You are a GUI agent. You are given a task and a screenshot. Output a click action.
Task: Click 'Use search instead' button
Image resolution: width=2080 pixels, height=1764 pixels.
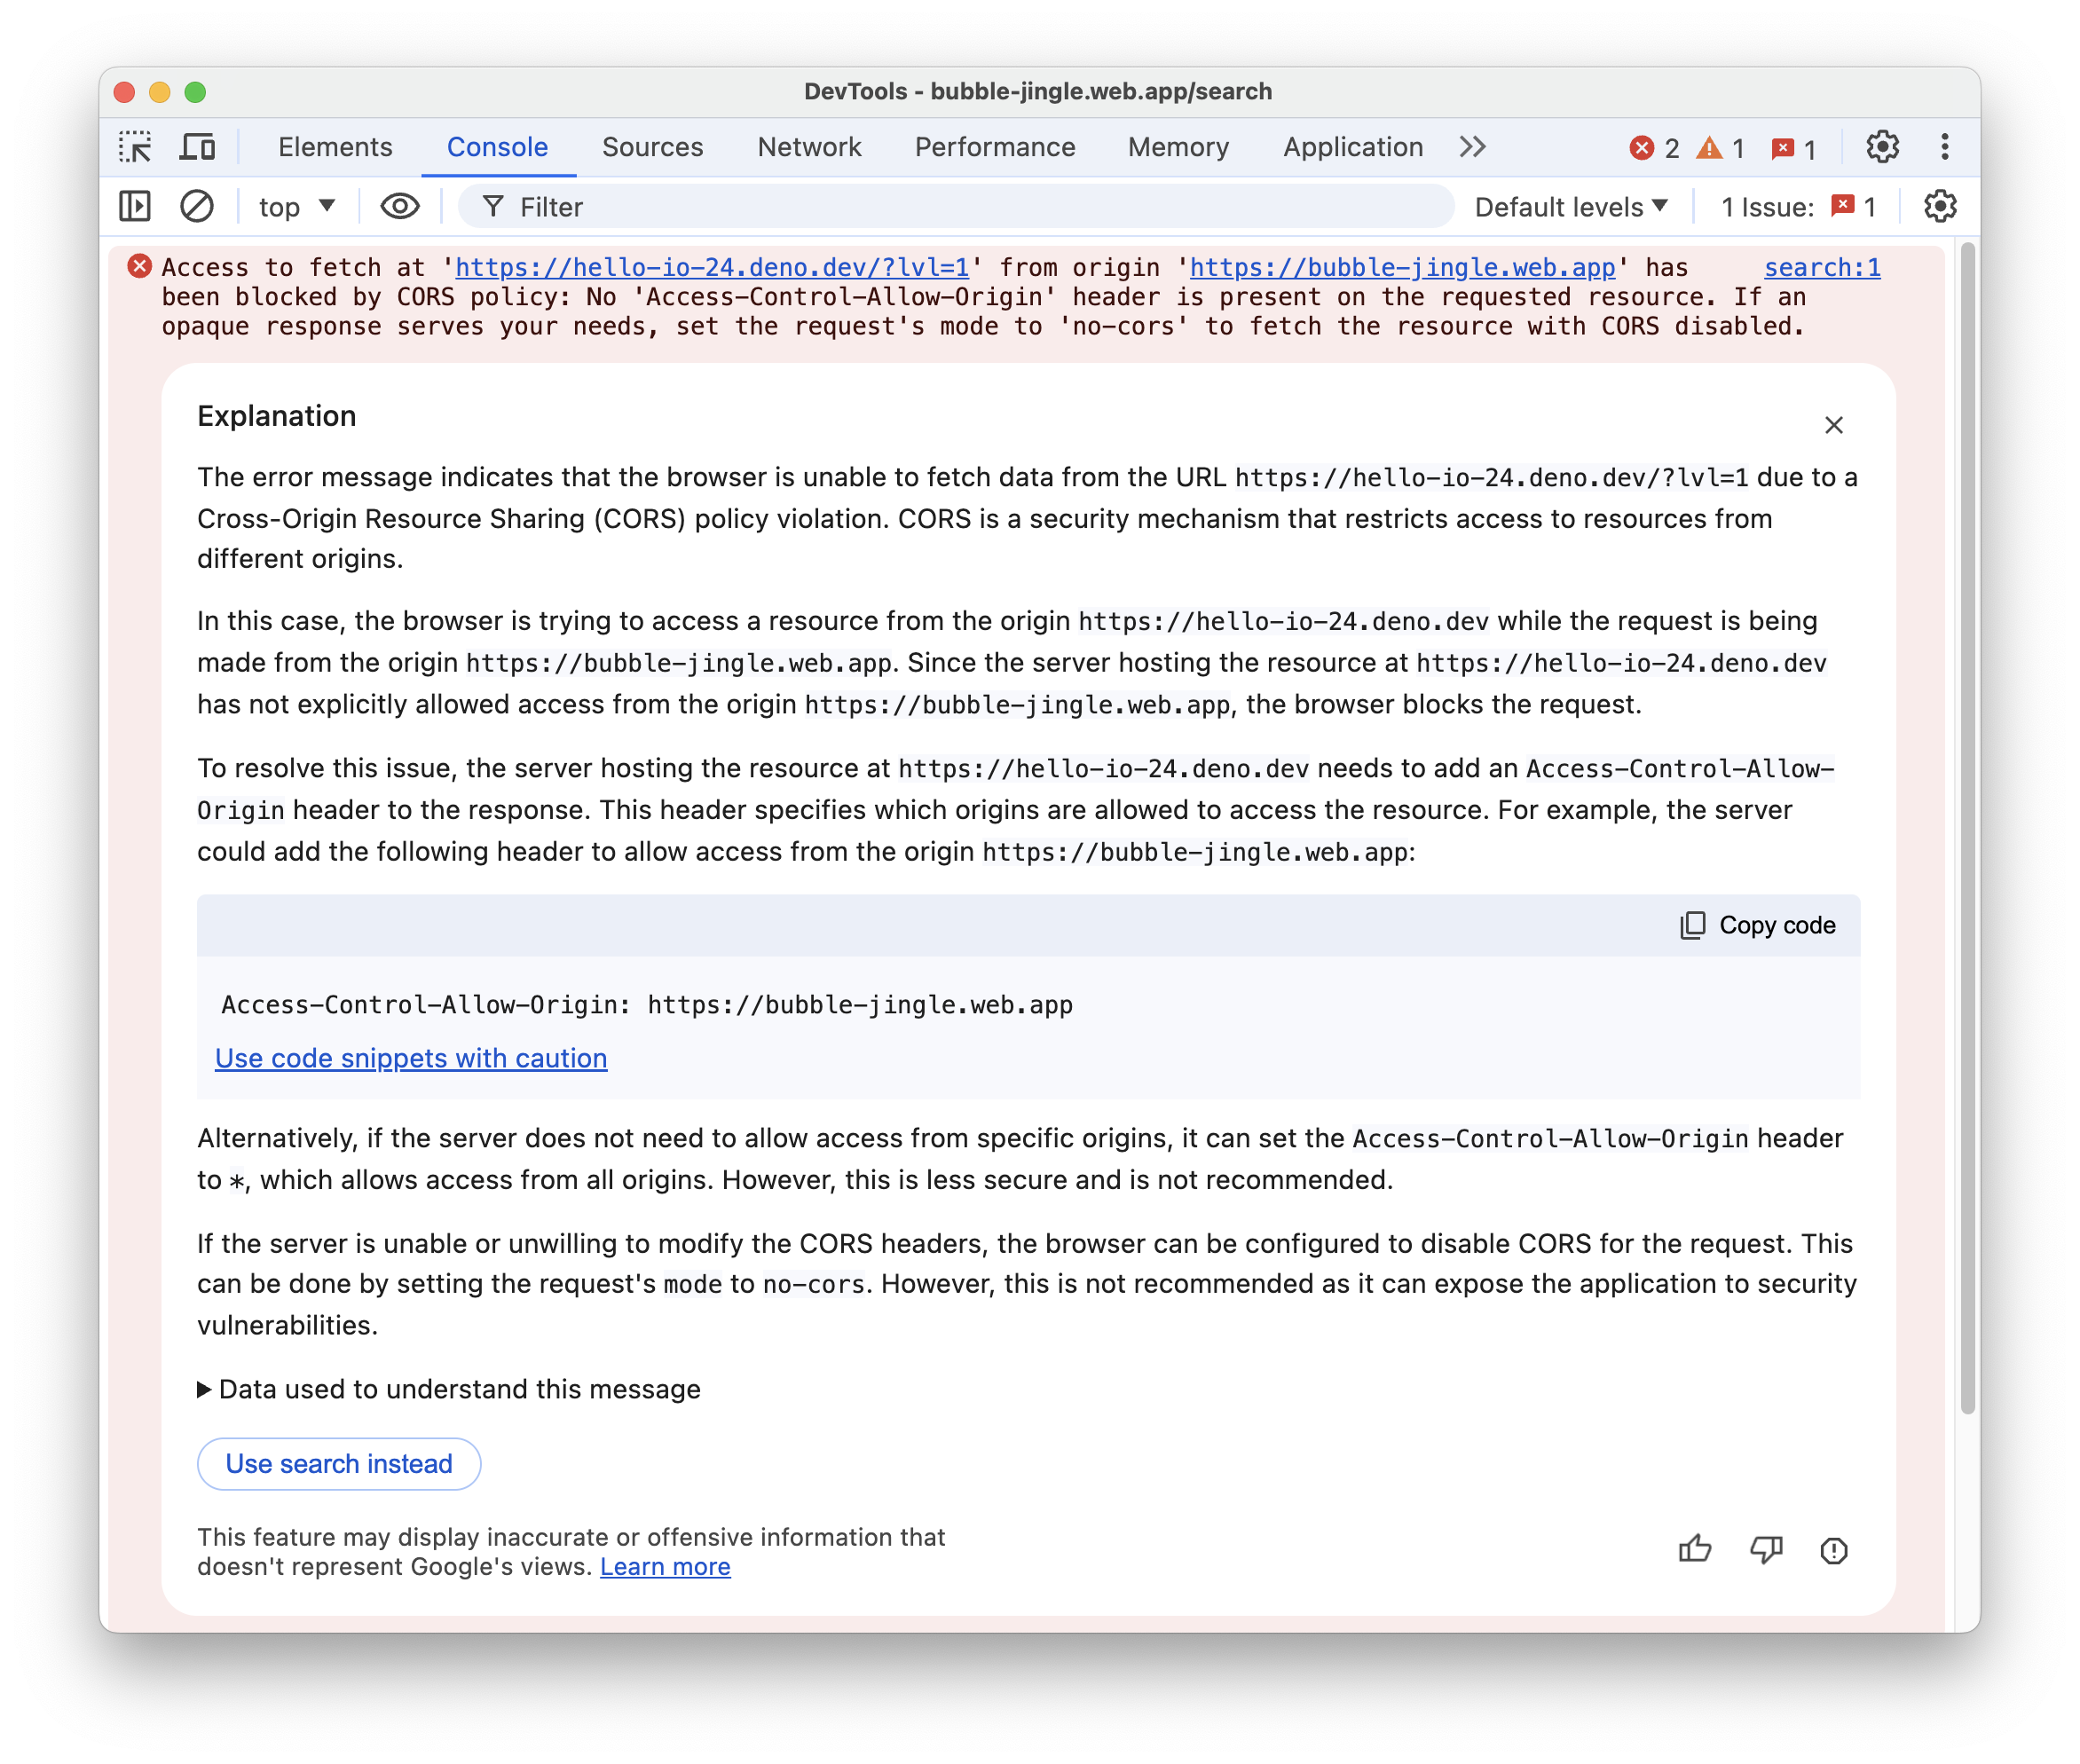pyautogui.click(x=337, y=1465)
